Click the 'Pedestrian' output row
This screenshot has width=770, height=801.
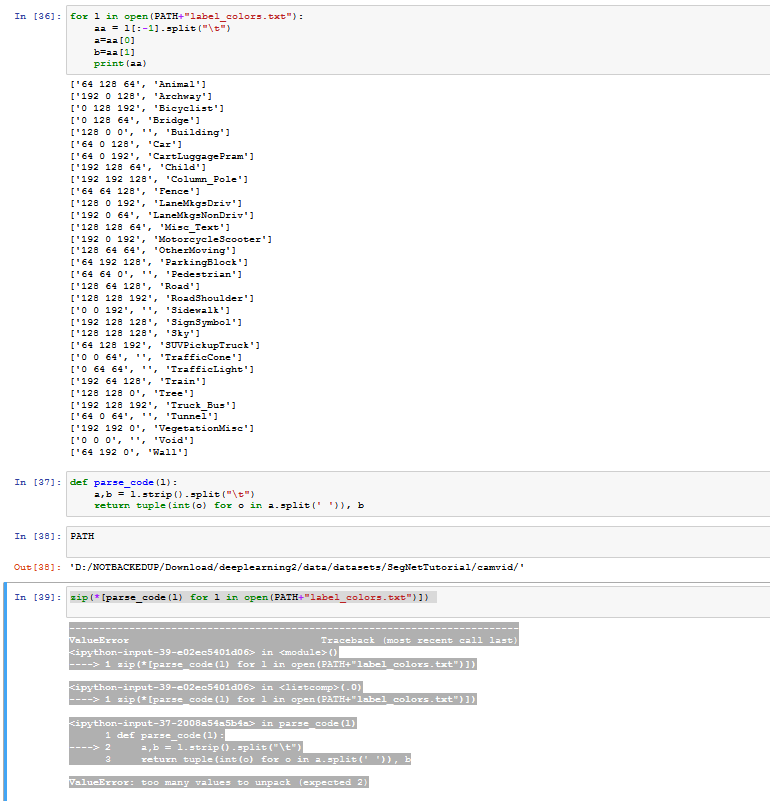point(151,273)
